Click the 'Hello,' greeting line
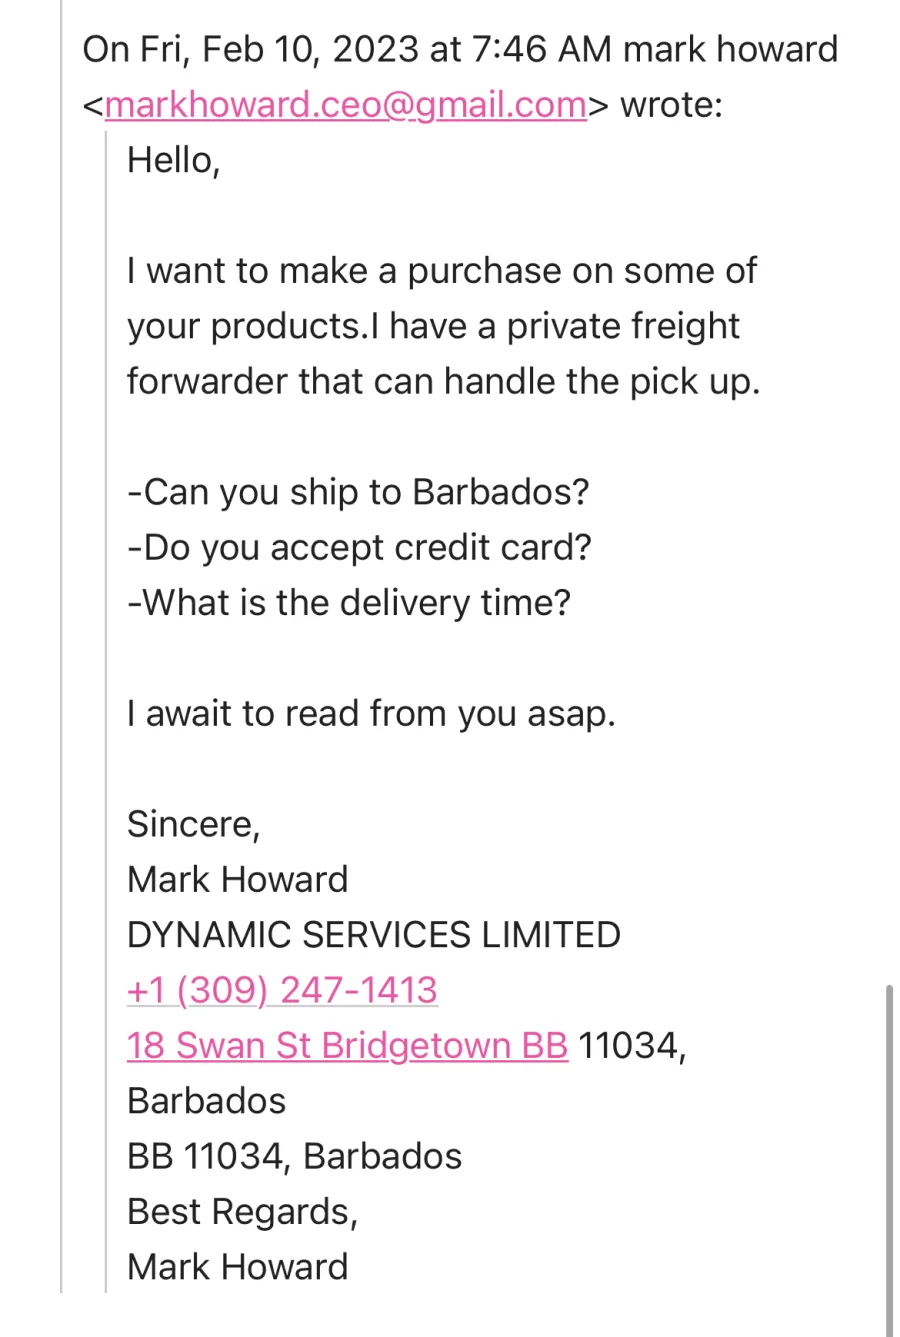900x1337 pixels. (173, 160)
